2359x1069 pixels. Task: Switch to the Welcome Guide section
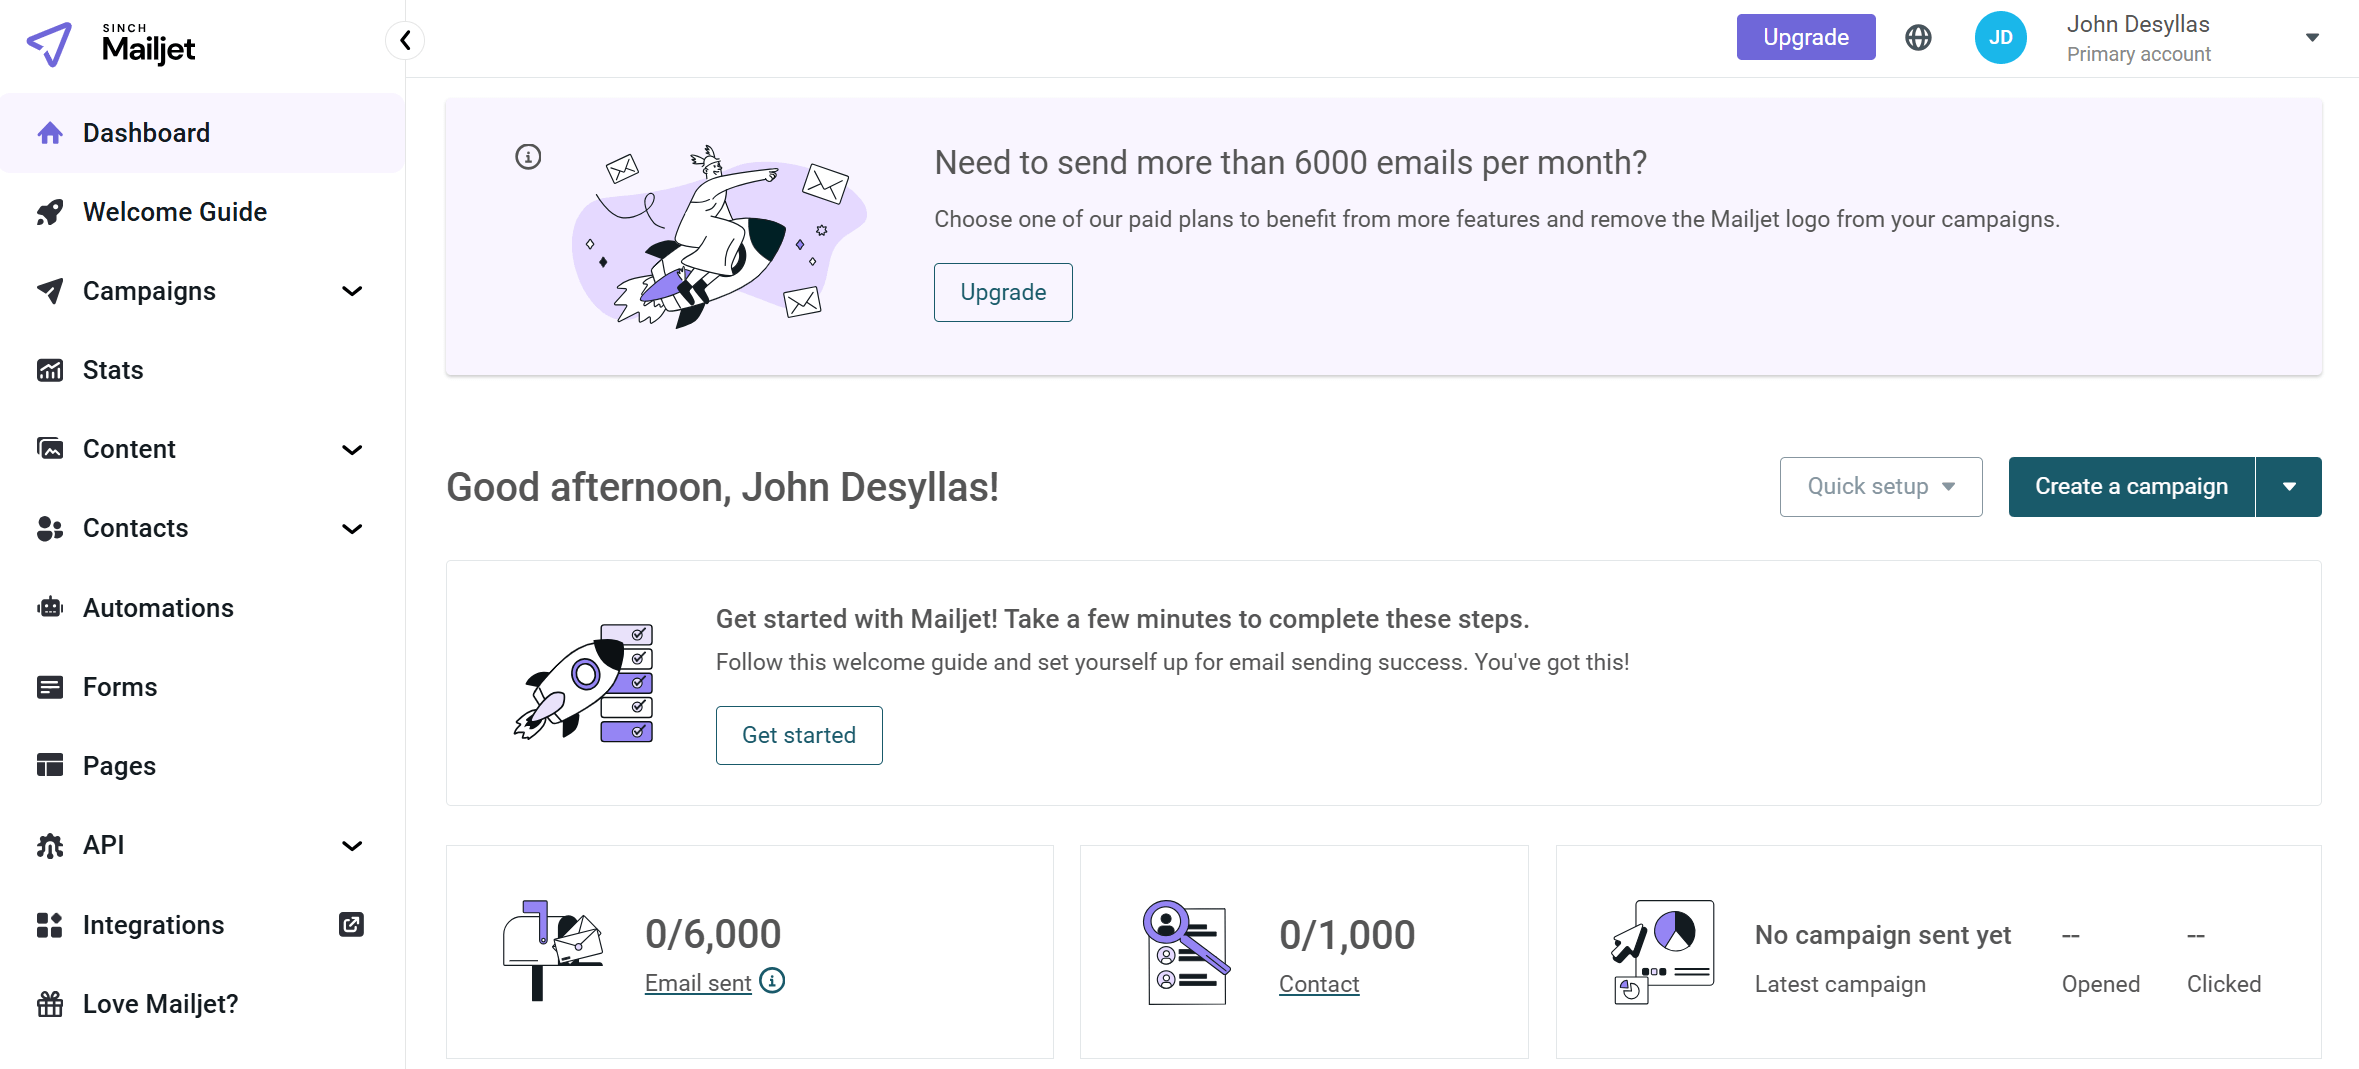tap(175, 211)
